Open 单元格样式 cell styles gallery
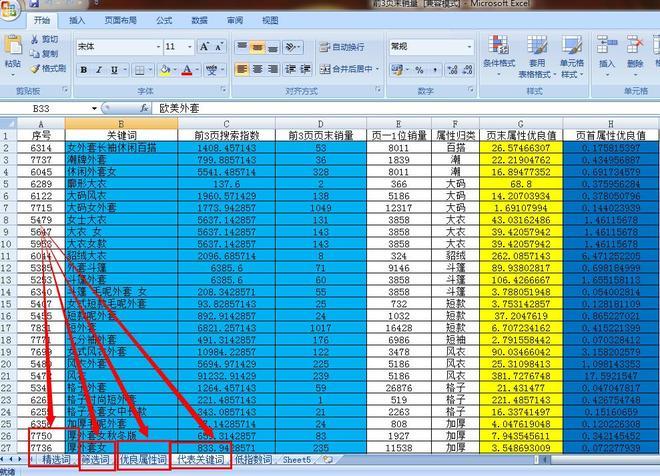660x476 pixels. pyautogui.click(x=572, y=56)
